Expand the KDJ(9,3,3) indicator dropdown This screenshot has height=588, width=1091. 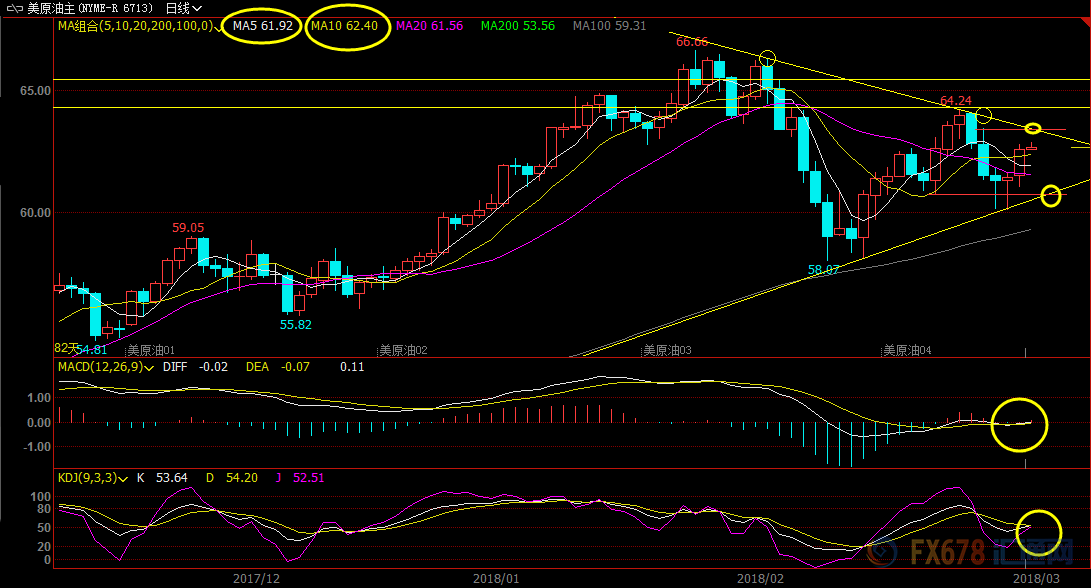[123, 479]
